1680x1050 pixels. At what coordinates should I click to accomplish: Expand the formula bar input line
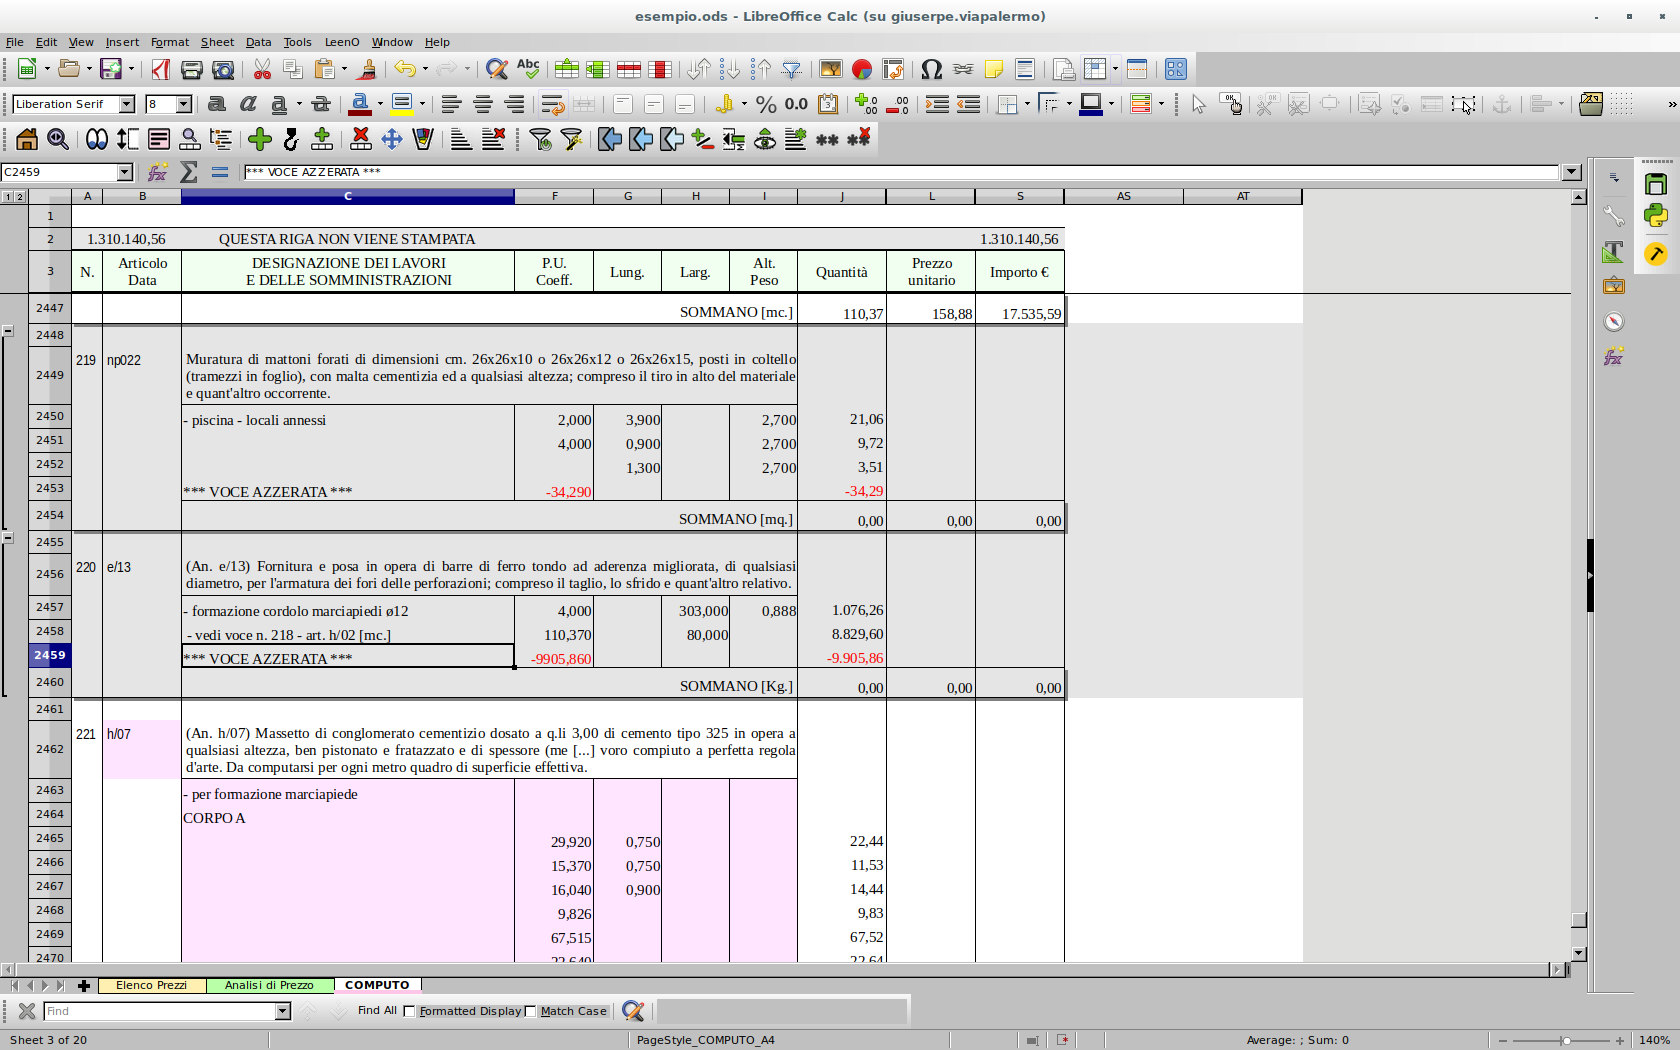tap(1571, 172)
